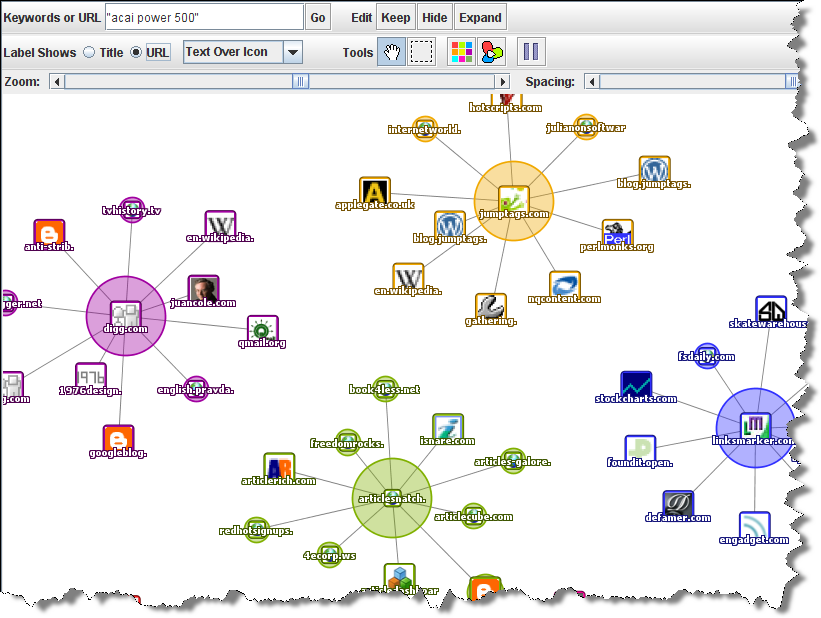Click the Zoom slider thumb
The width and height of the screenshot is (821, 618).
[301, 82]
